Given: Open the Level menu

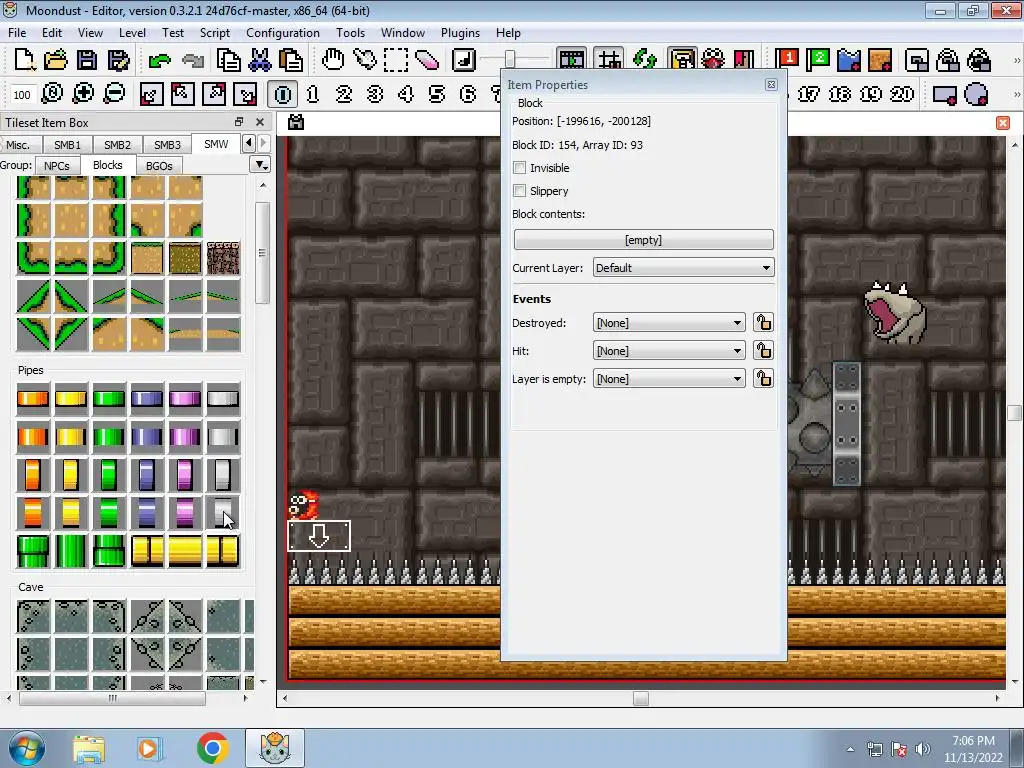Looking at the screenshot, I should tap(132, 33).
